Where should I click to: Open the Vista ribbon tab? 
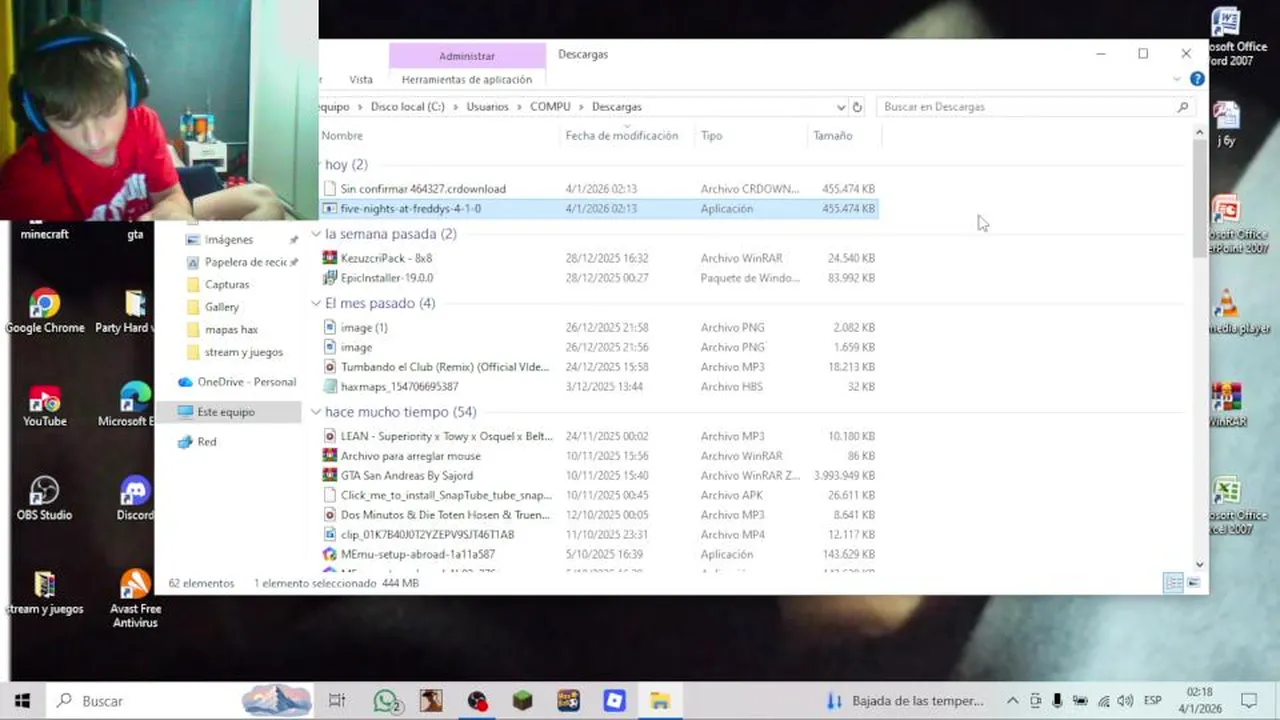[361, 79]
